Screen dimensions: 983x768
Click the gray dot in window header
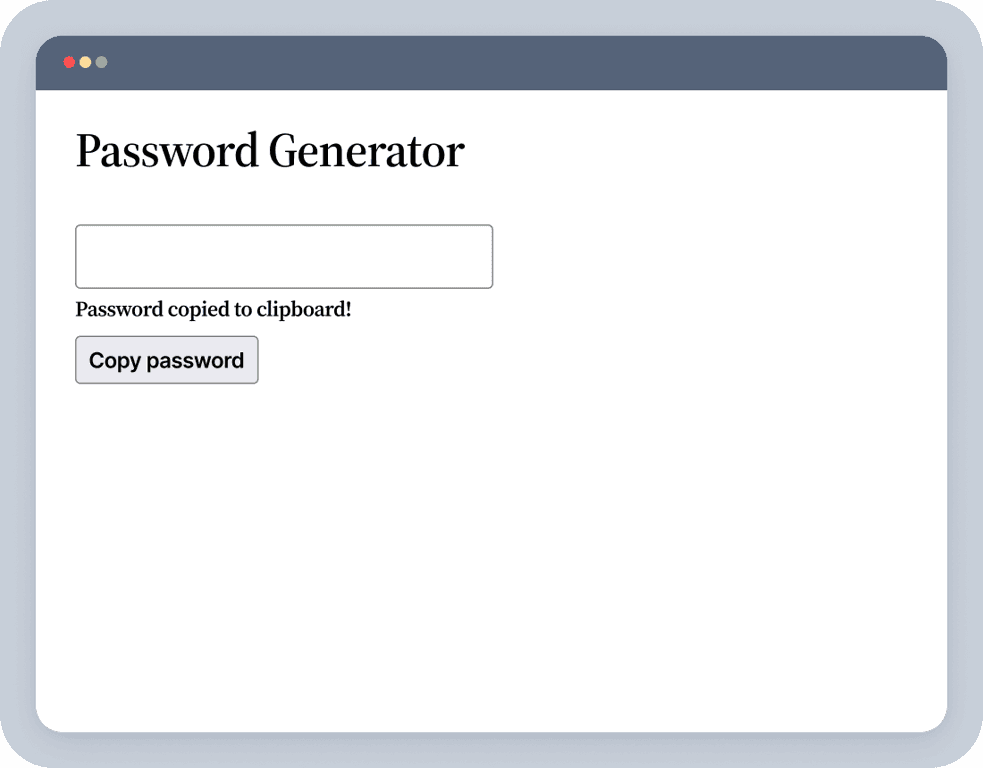pos(101,62)
